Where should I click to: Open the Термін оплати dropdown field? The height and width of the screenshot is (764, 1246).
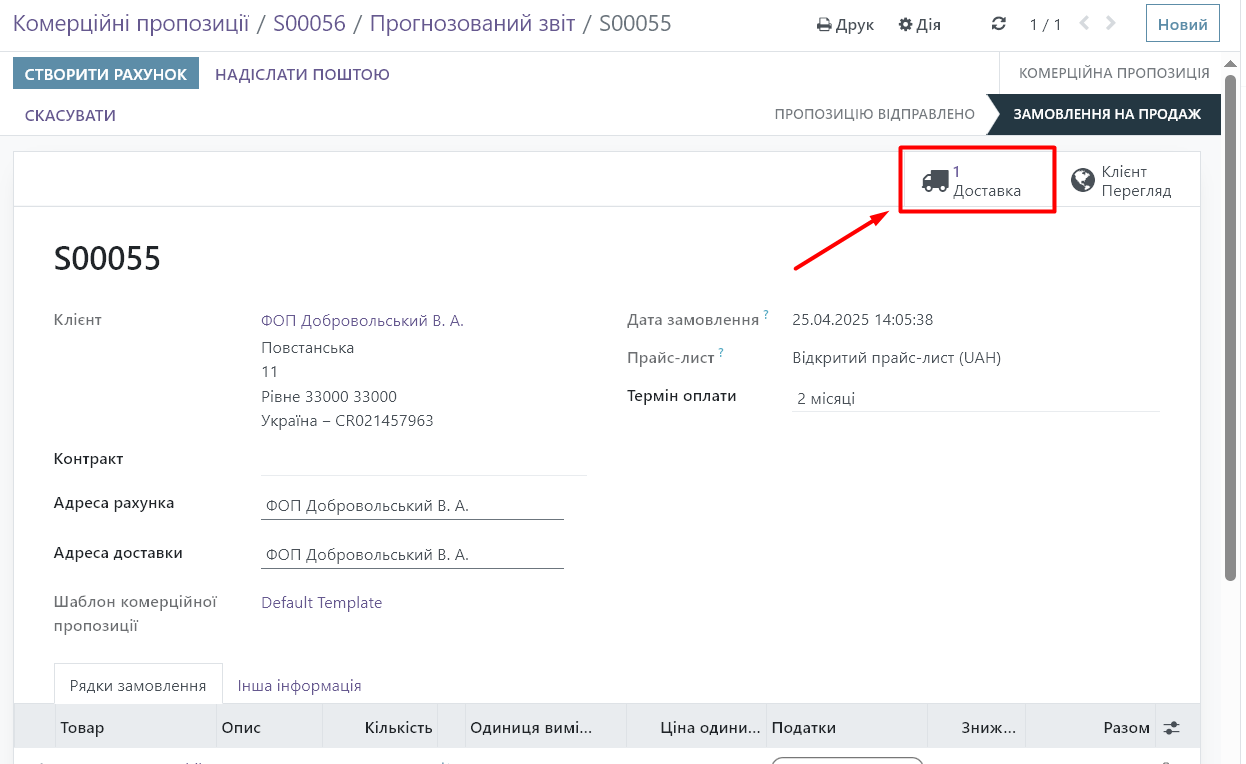point(975,398)
